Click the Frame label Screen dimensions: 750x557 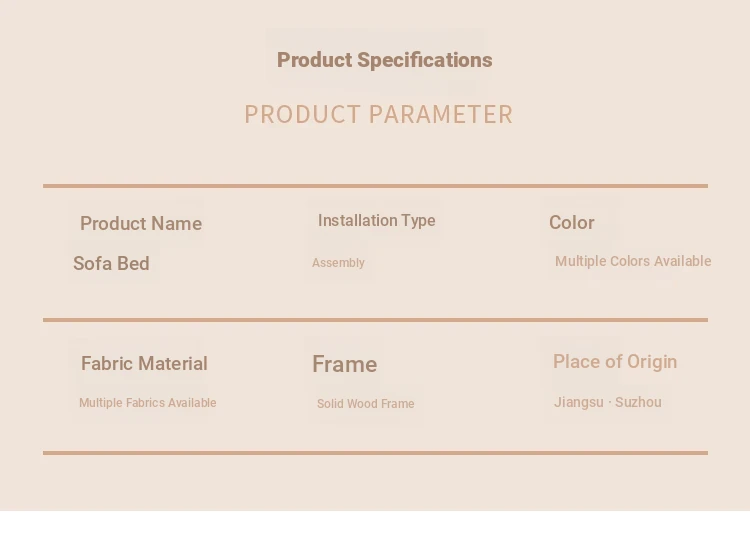click(344, 364)
